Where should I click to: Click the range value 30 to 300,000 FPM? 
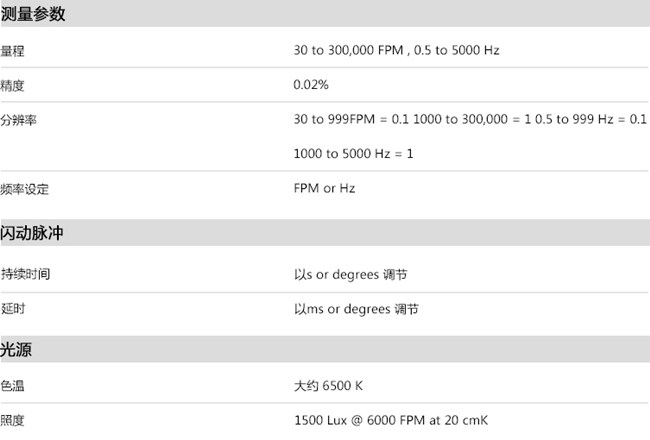pyautogui.click(x=348, y=50)
